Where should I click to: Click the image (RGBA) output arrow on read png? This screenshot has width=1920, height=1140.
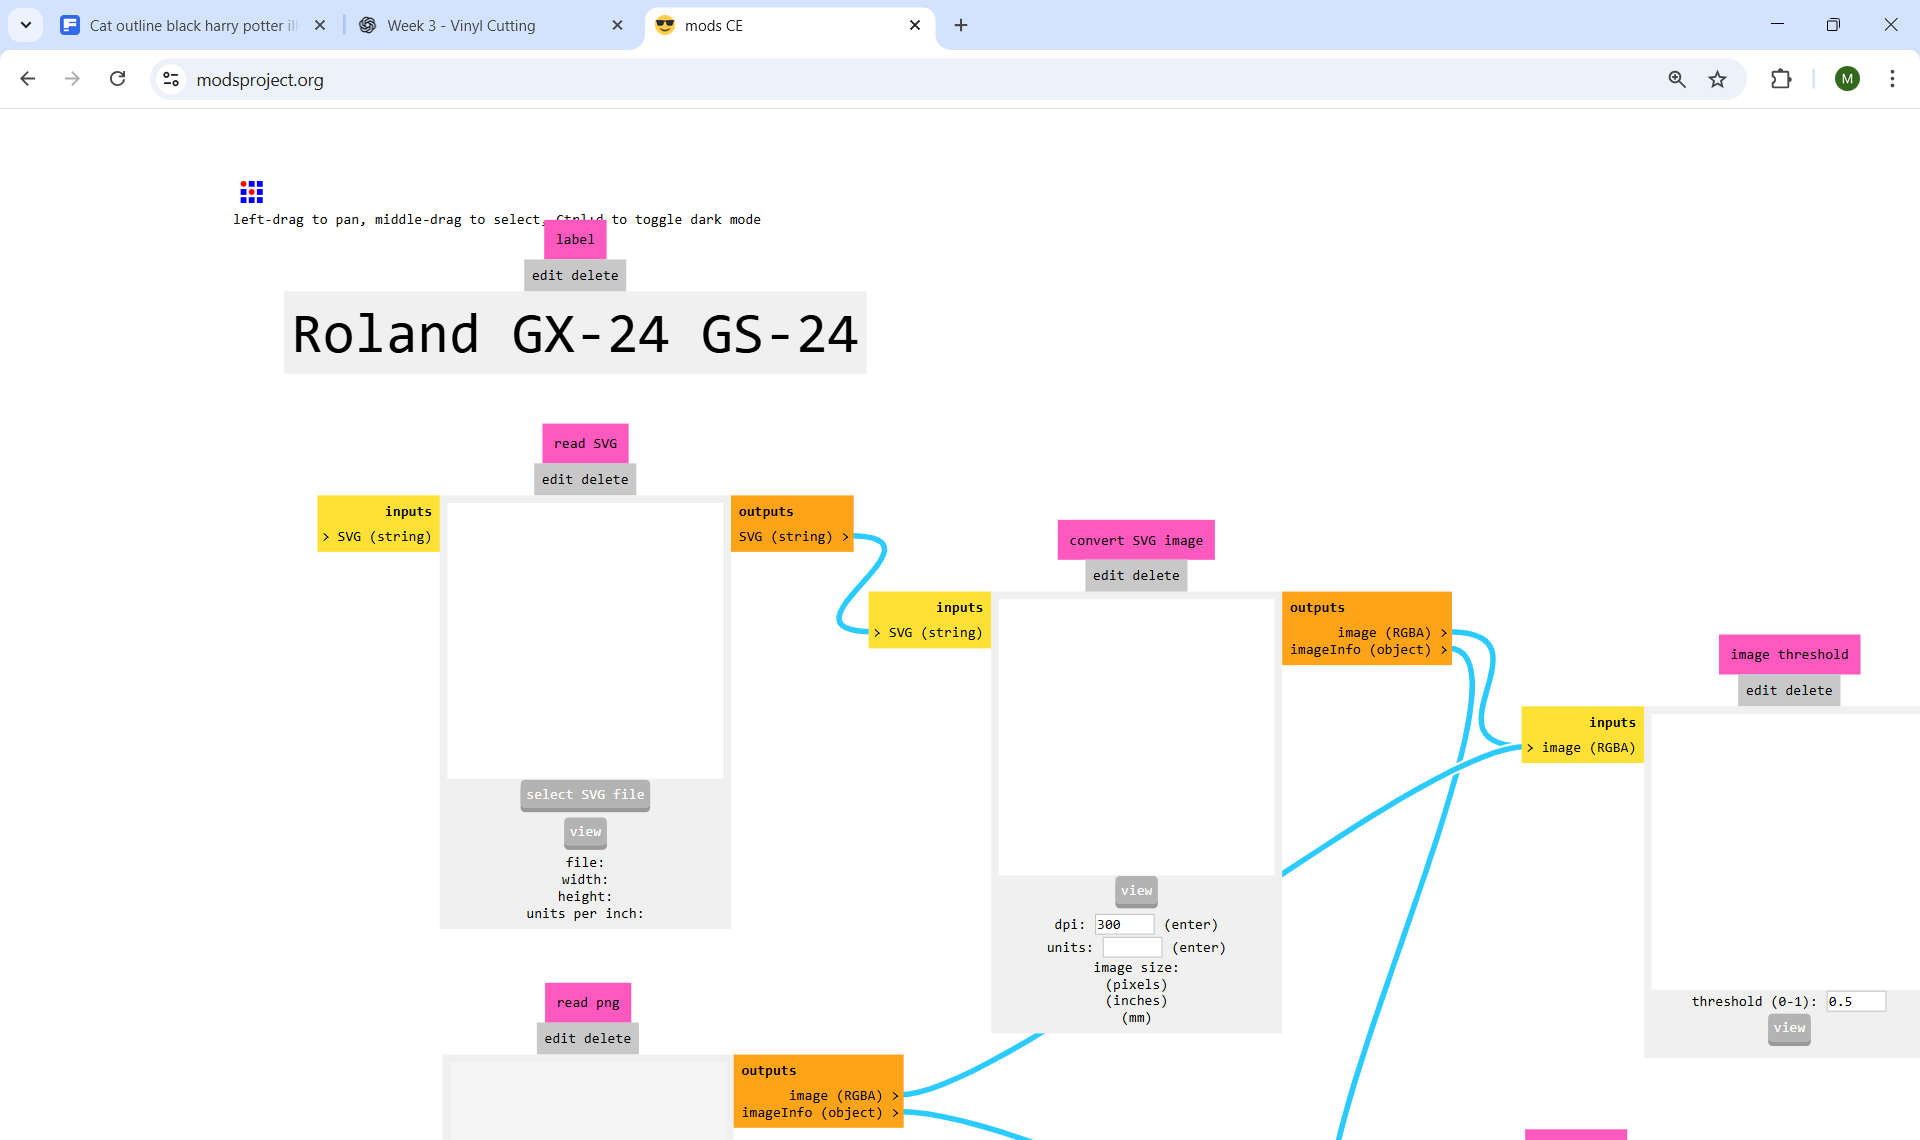(x=895, y=1095)
